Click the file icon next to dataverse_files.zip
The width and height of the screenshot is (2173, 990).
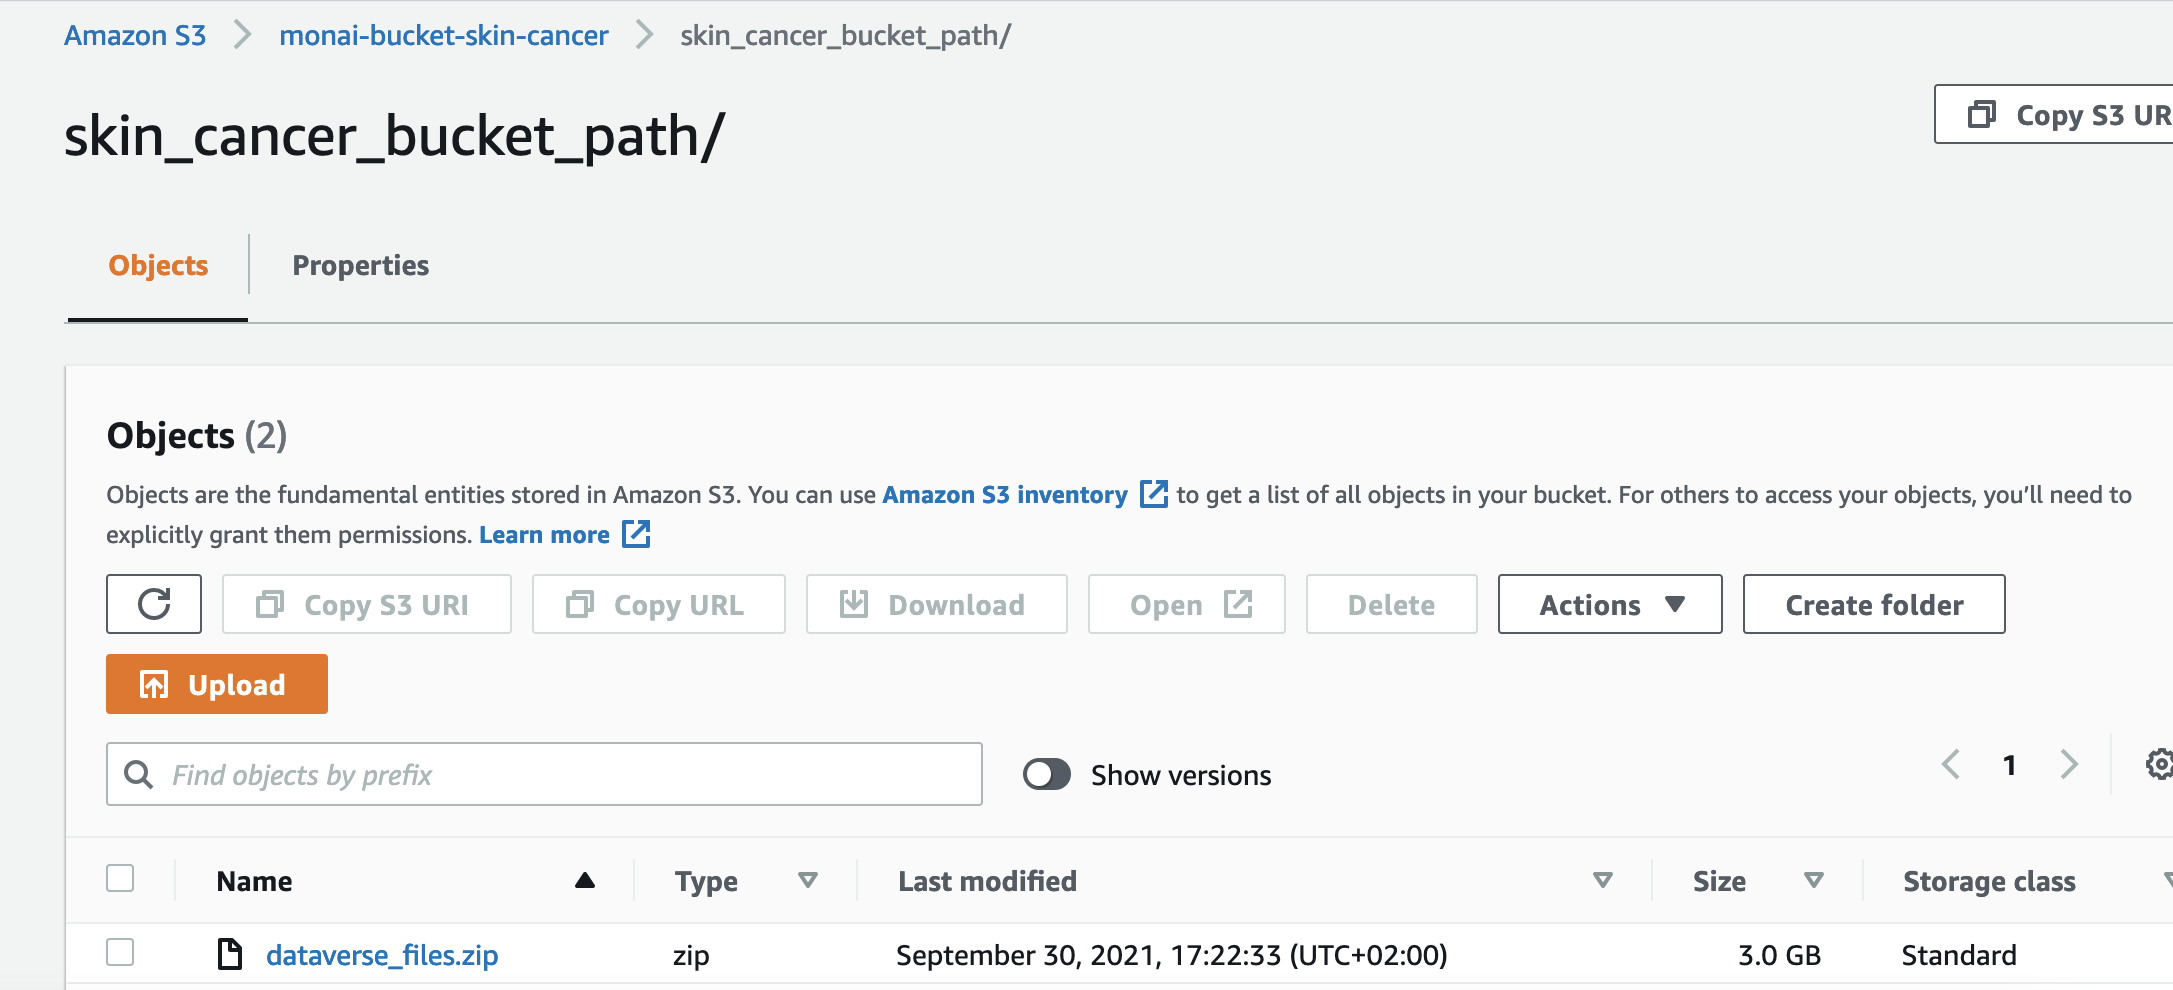point(230,954)
